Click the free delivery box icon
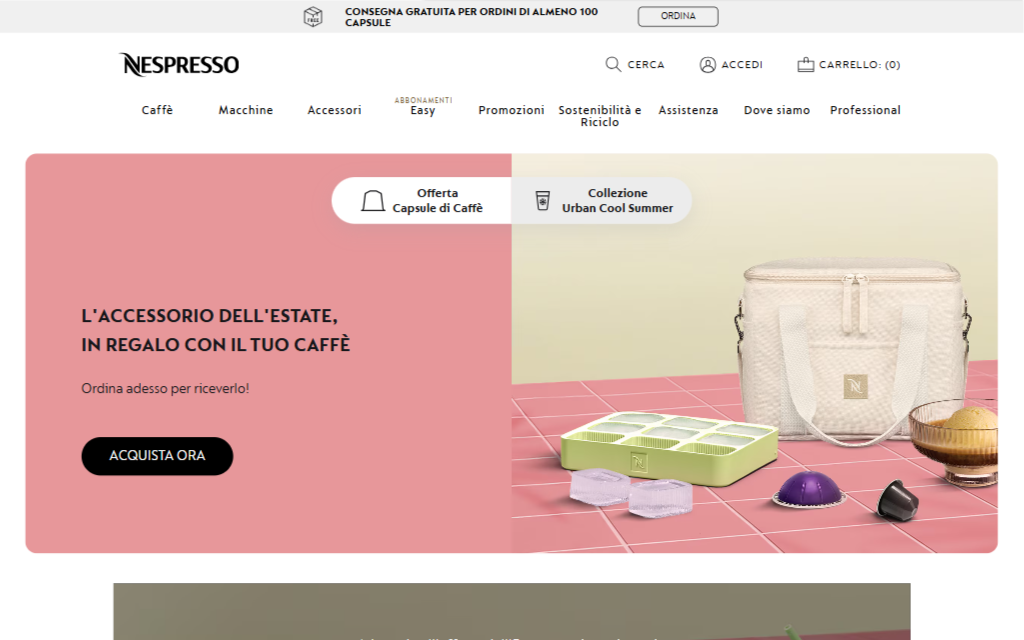The width and height of the screenshot is (1024, 640). [313, 16]
